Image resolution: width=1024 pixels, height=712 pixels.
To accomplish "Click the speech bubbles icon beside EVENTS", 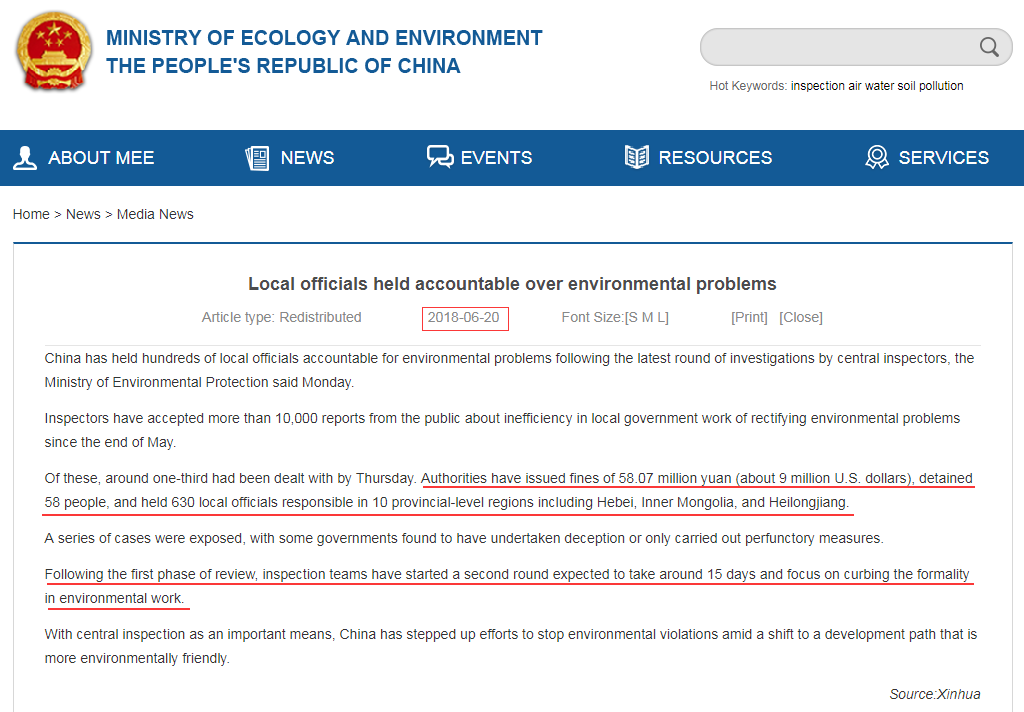I will 439,158.
